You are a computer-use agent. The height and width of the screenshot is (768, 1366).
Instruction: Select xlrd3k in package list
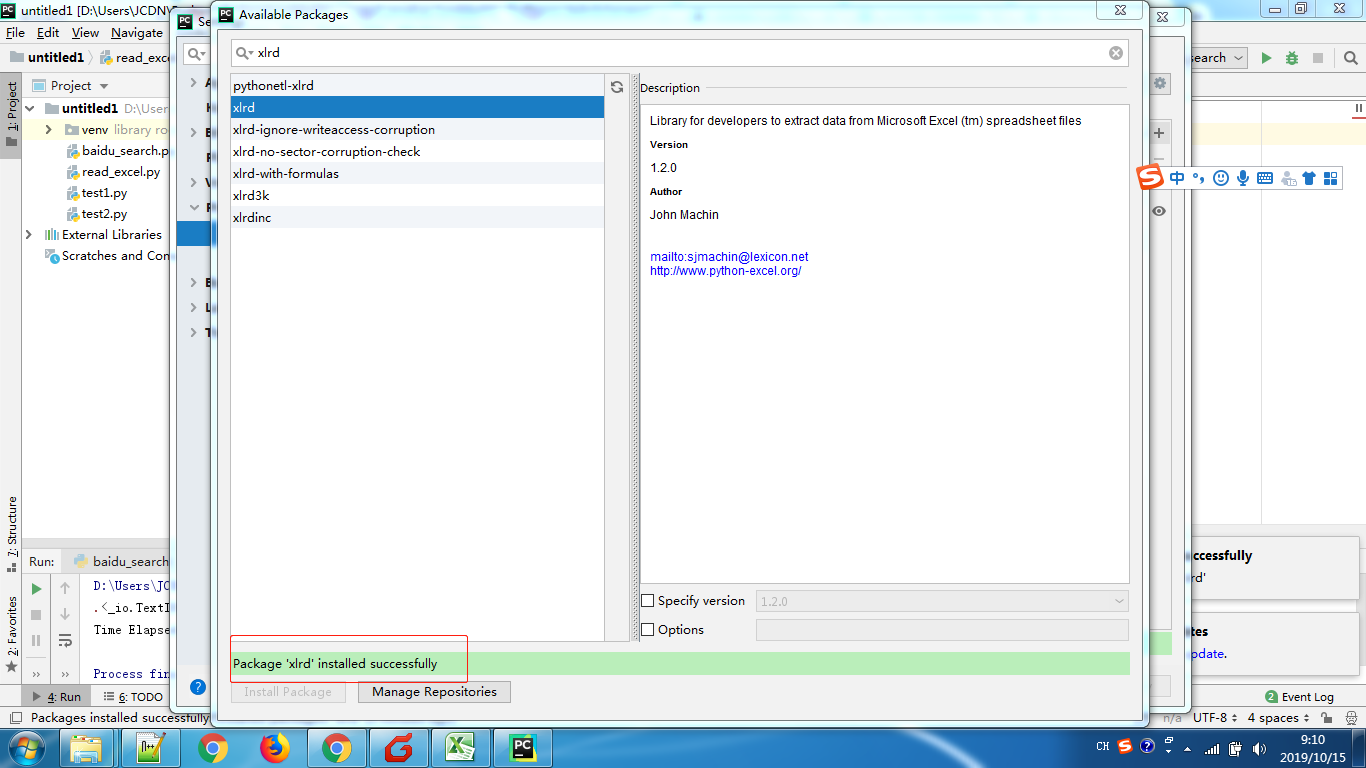(x=417, y=196)
